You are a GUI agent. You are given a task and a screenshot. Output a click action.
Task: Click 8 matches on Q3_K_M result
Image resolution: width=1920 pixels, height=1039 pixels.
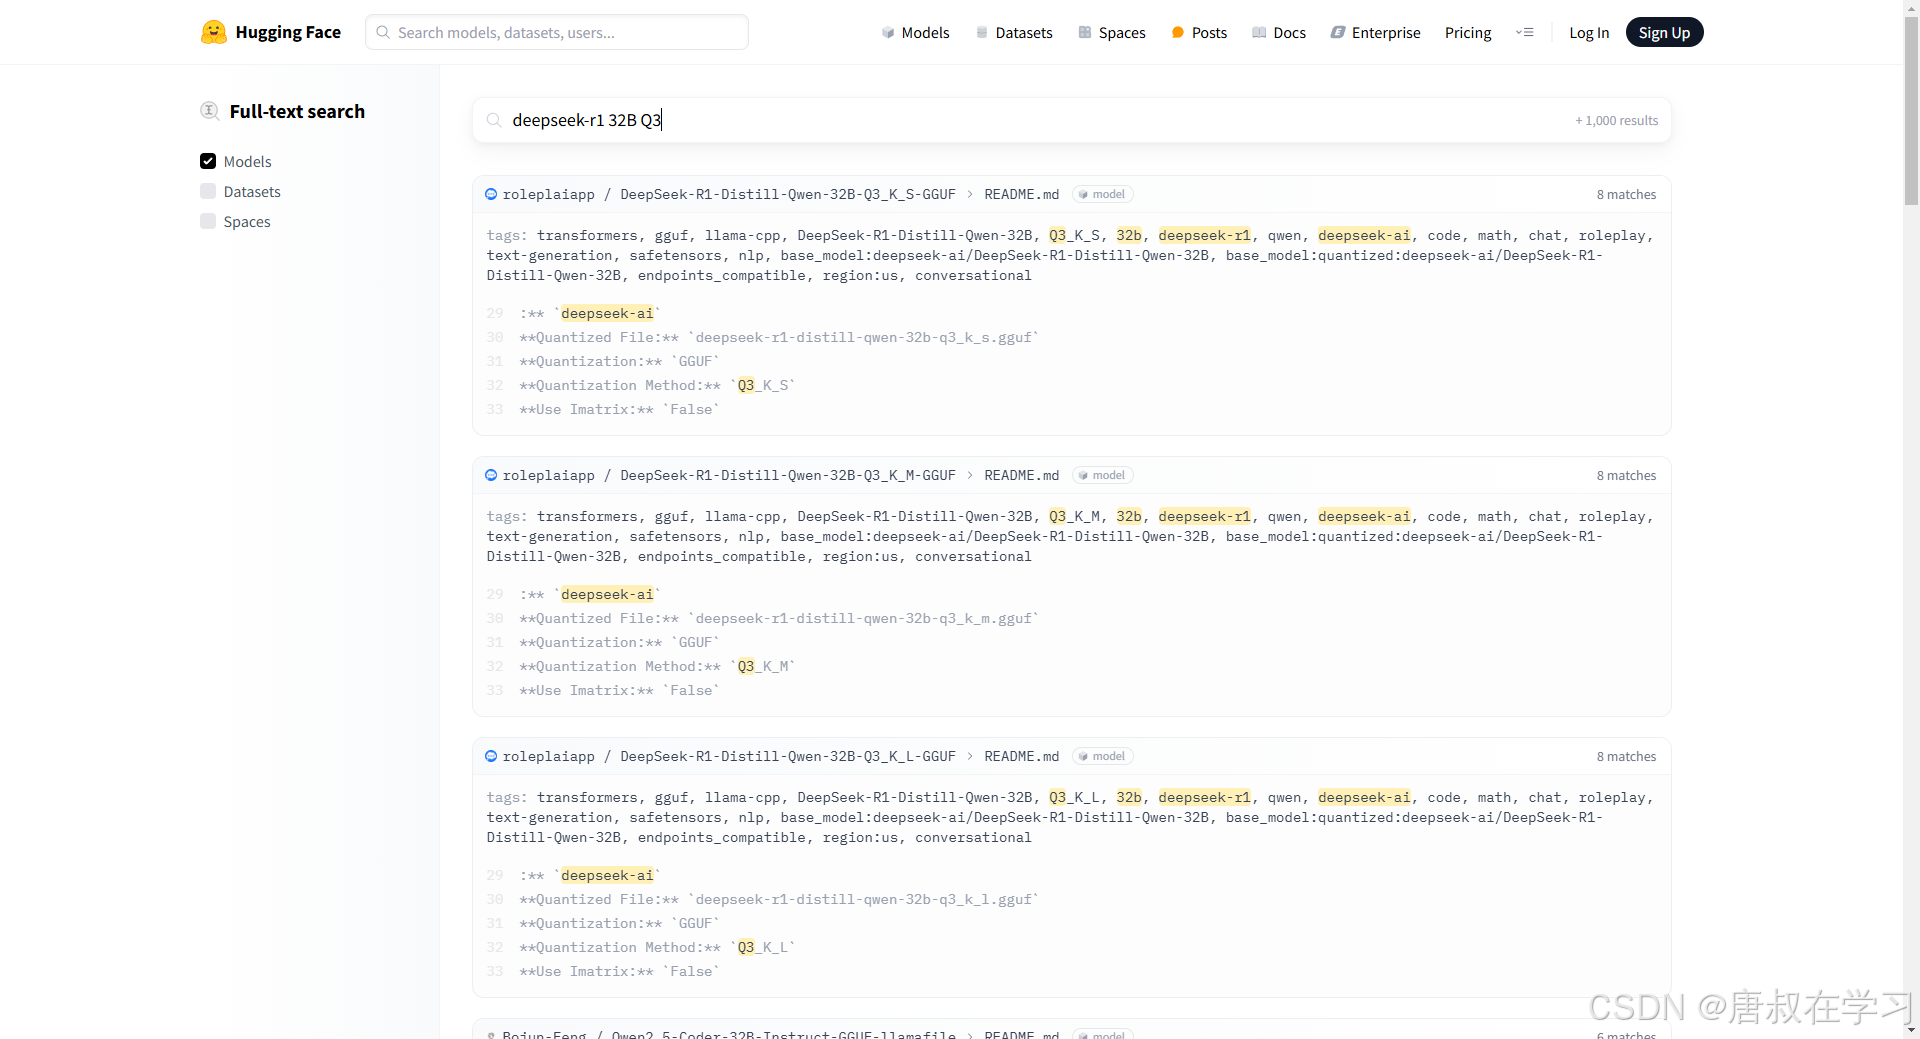click(1626, 475)
